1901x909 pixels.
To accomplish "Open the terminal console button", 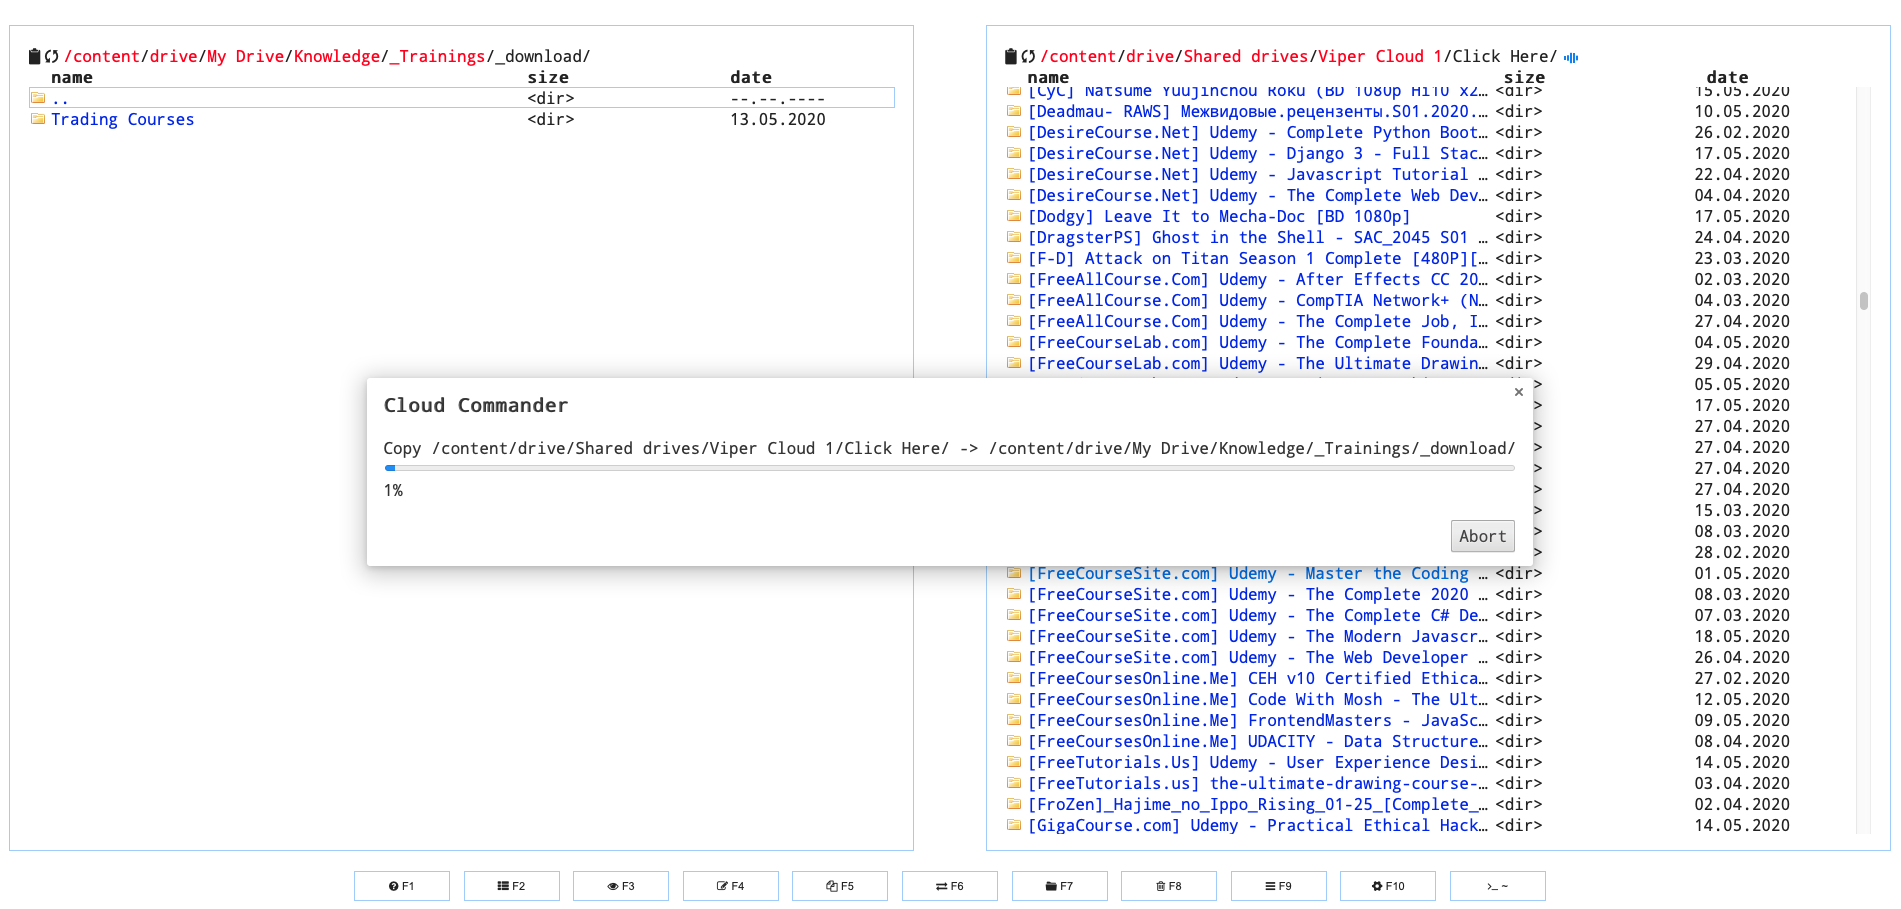I will pos(1497,886).
